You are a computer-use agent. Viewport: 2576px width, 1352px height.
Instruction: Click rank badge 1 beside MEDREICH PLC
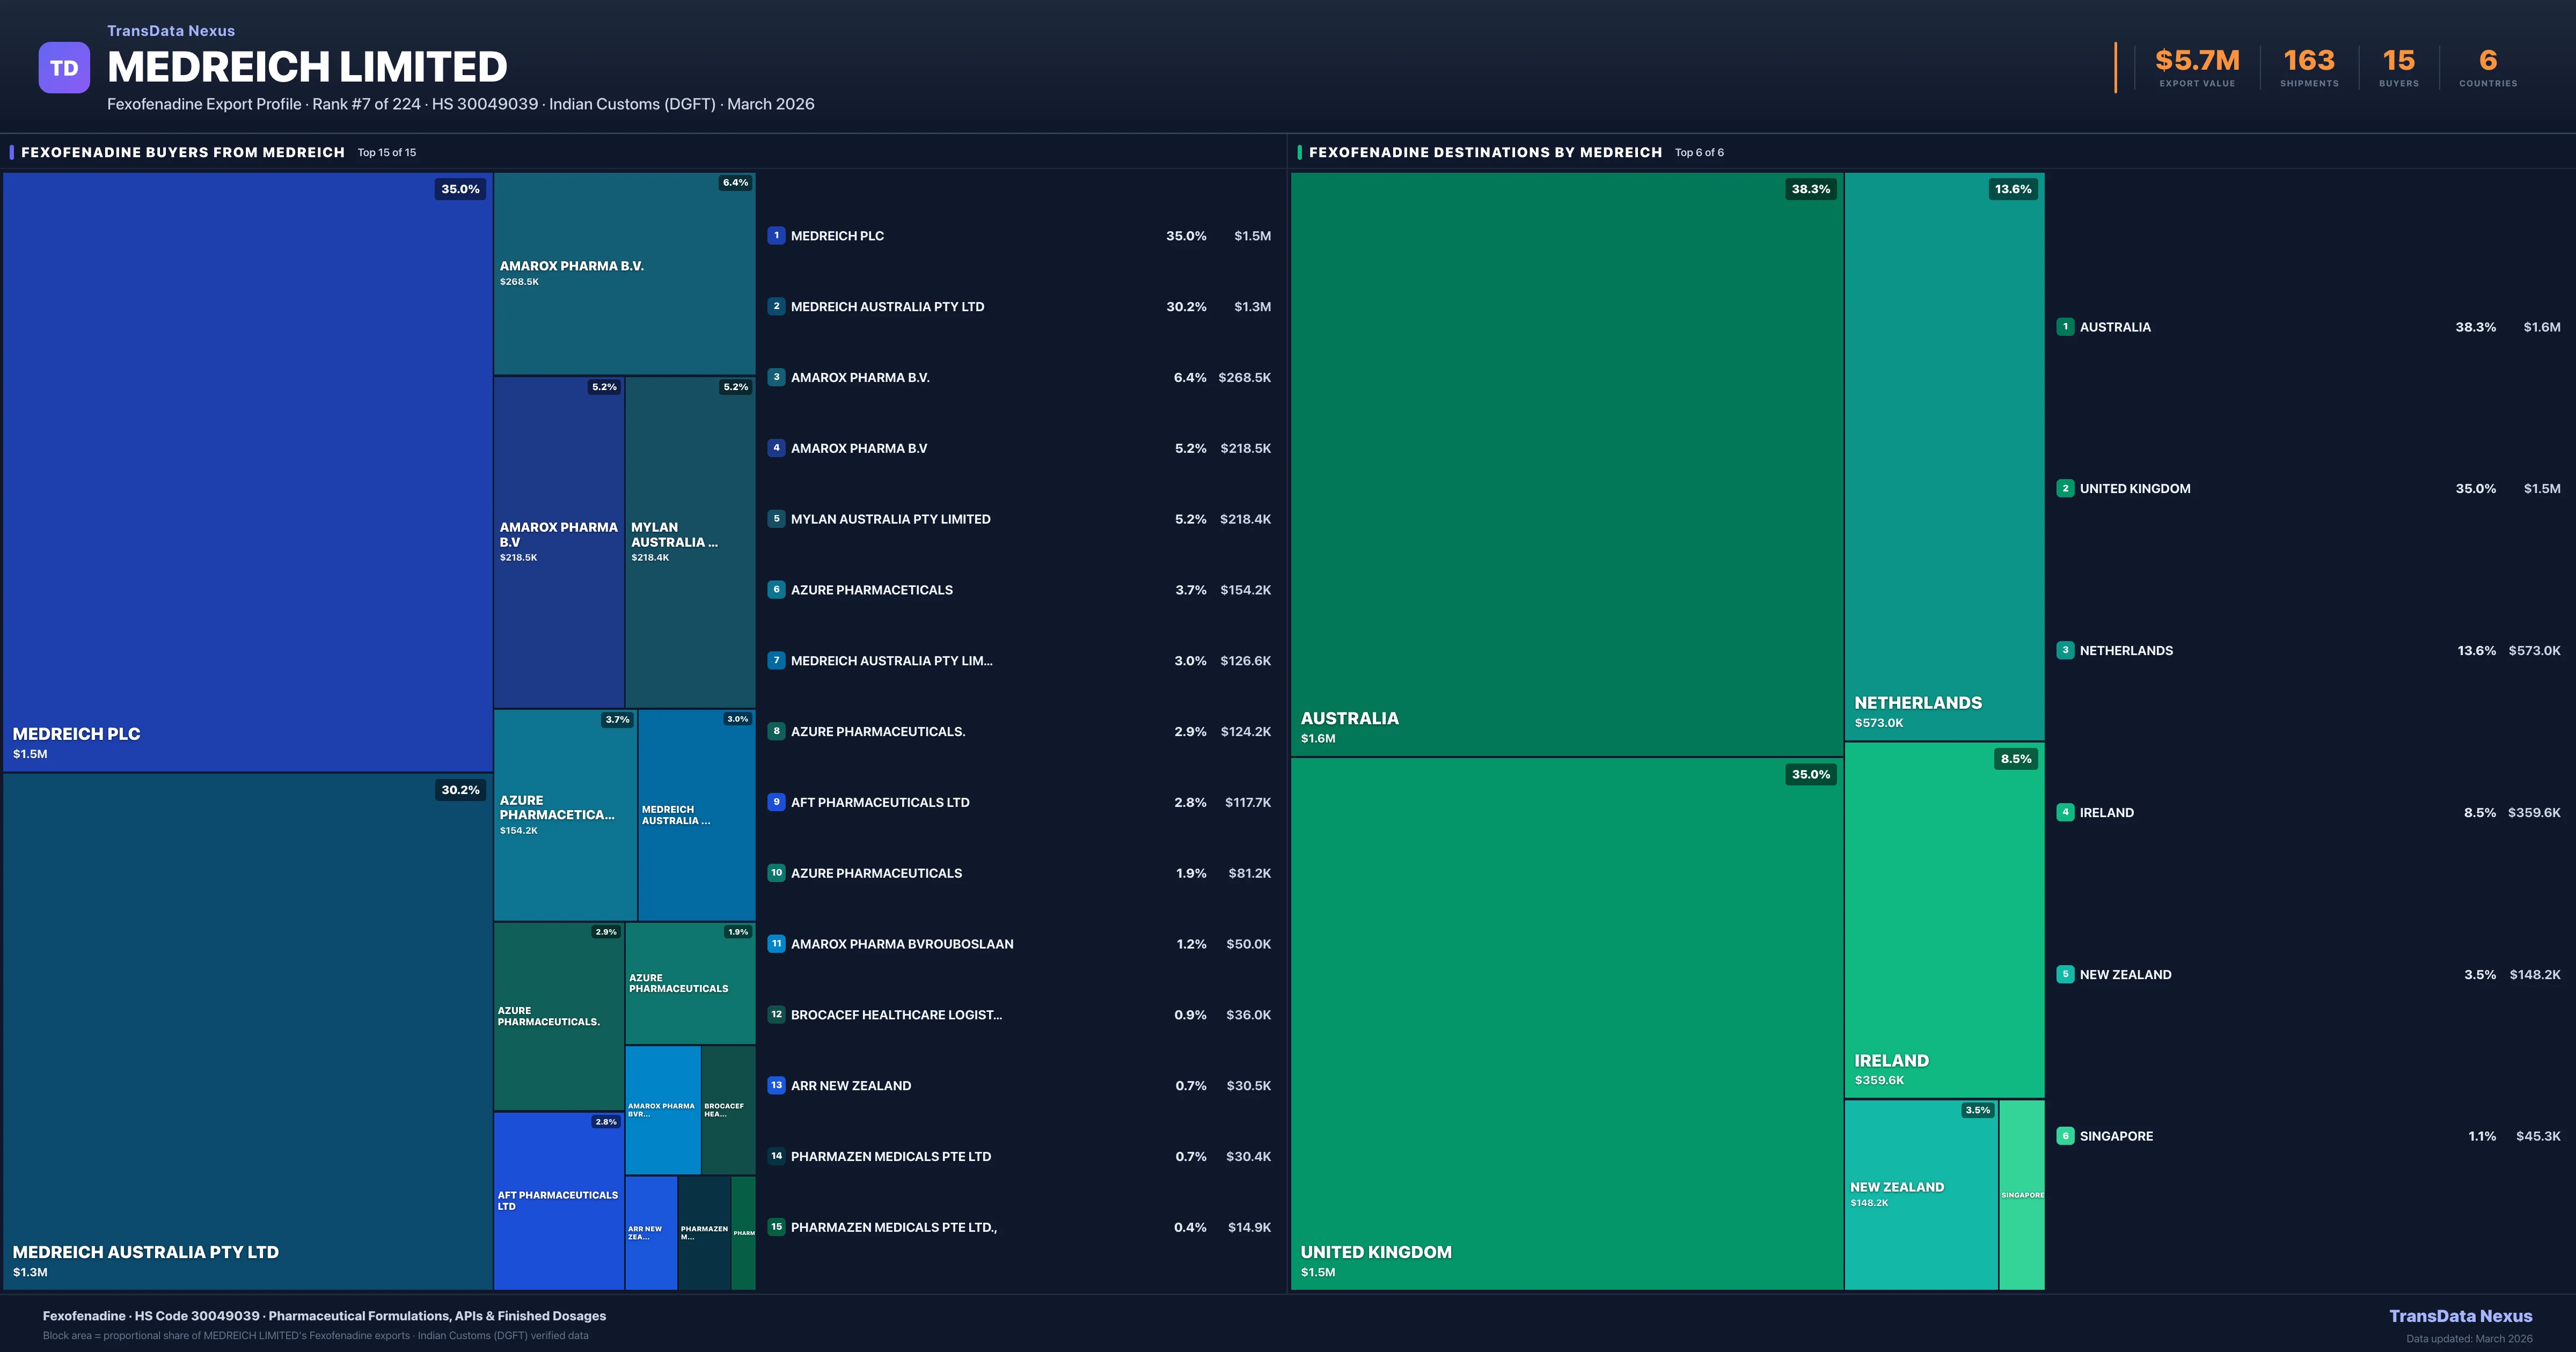[x=776, y=236]
